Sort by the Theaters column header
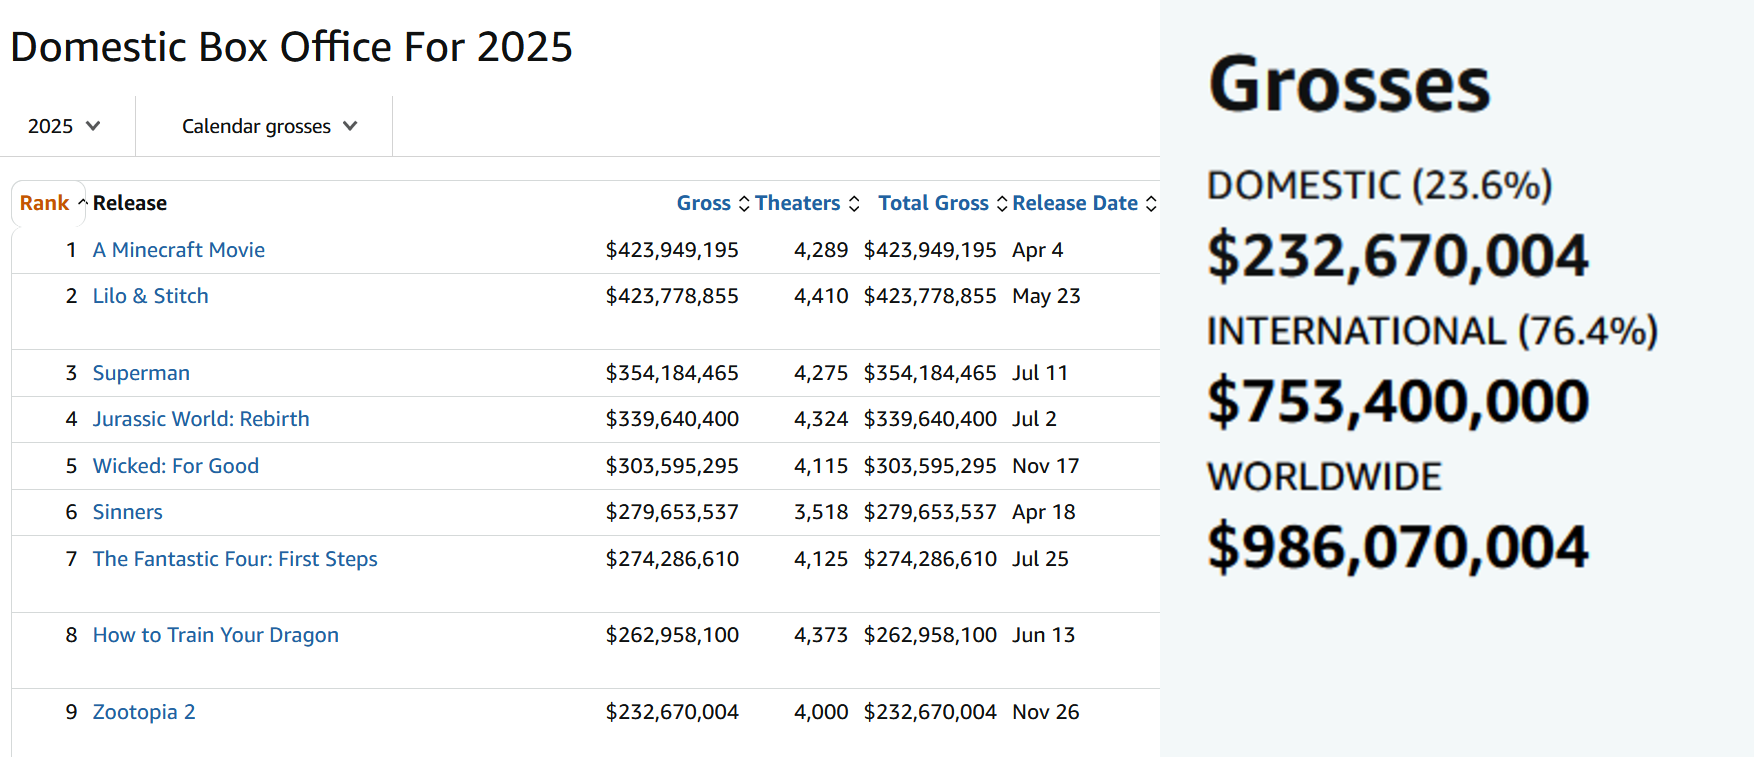Screen dimensions: 1754x757 [797, 203]
